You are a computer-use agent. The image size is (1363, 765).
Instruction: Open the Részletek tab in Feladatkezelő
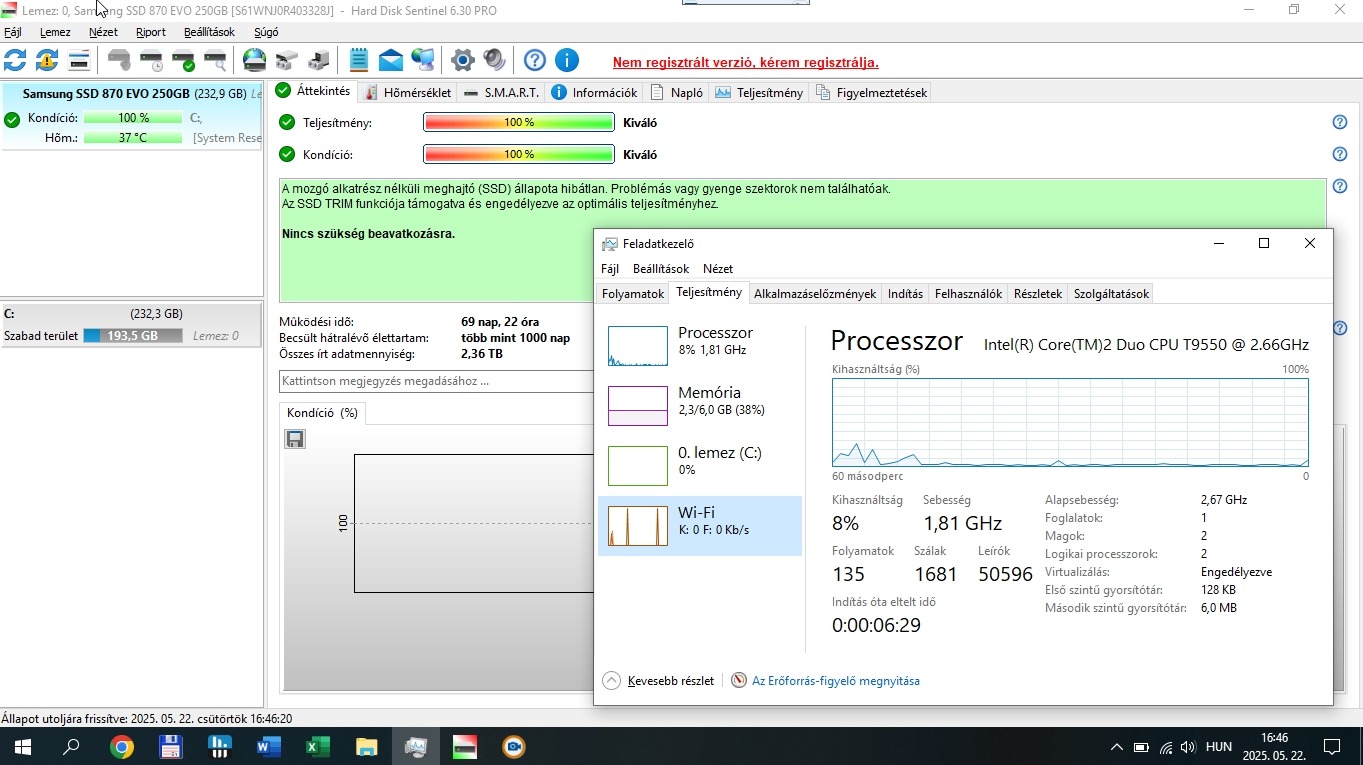point(1037,294)
